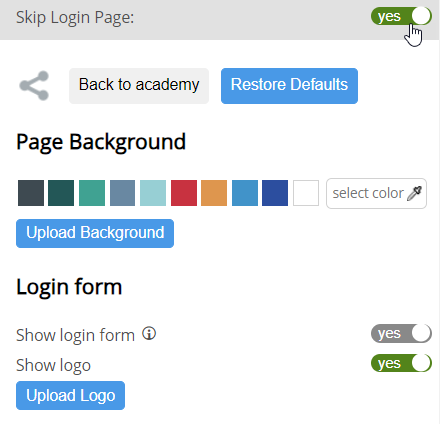
Task: Click the select color input field
Action: (x=376, y=193)
